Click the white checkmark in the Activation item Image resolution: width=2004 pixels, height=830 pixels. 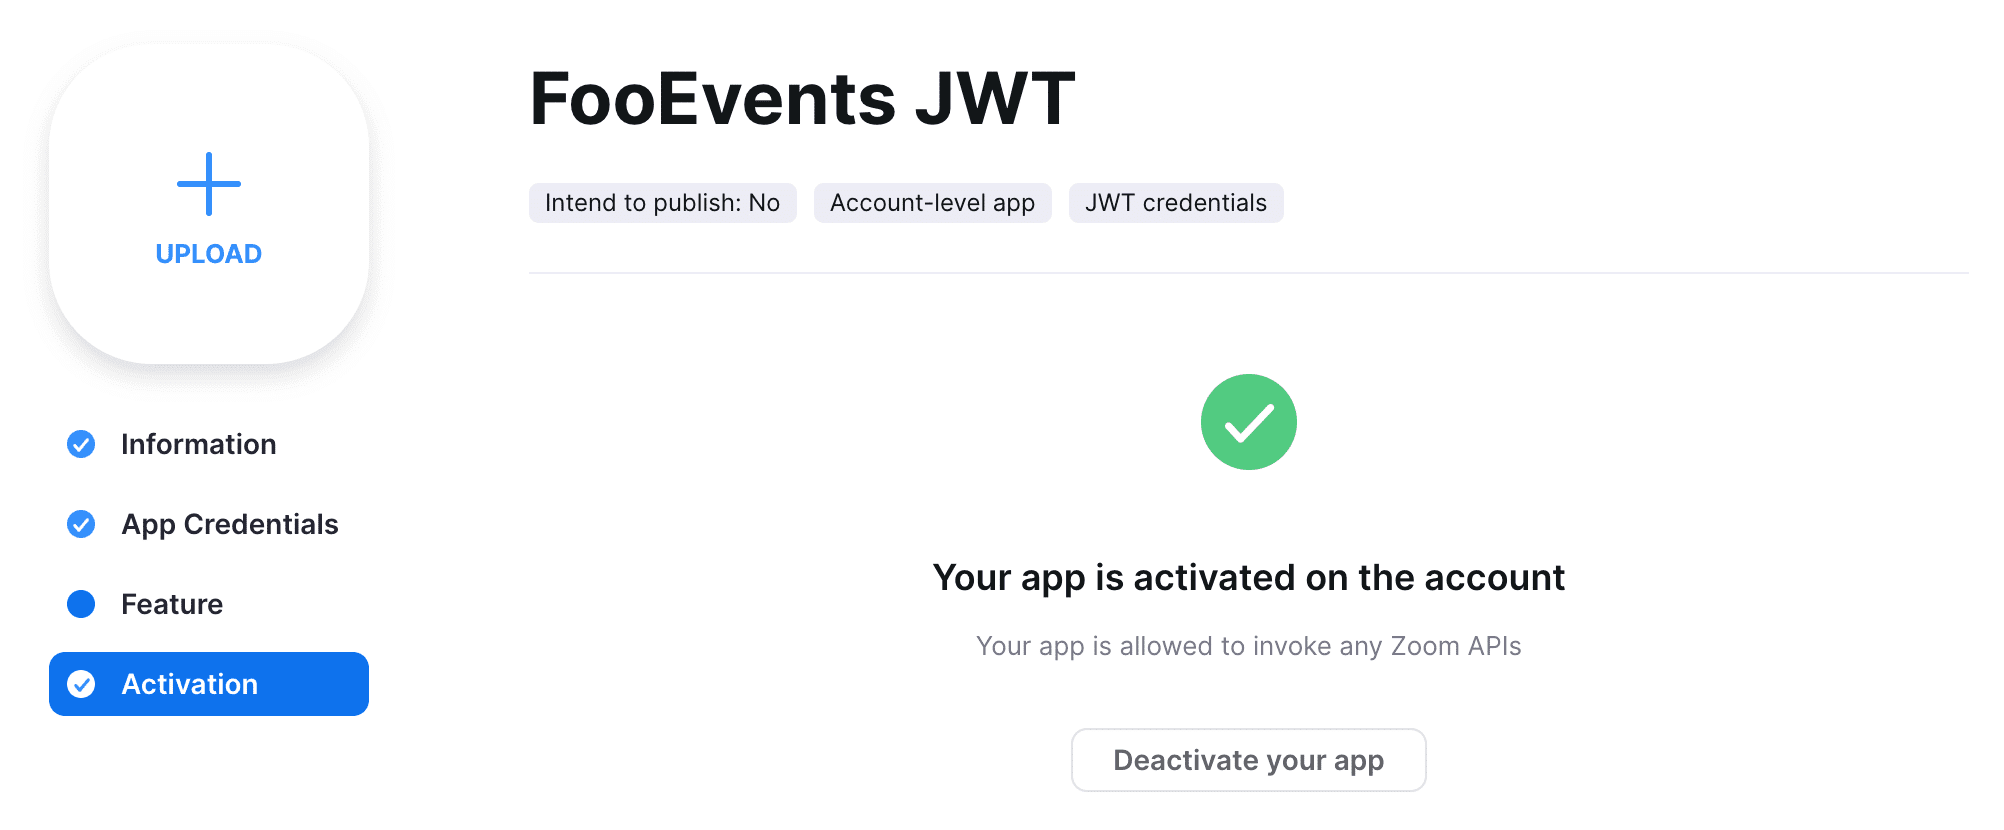click(81, 684)
